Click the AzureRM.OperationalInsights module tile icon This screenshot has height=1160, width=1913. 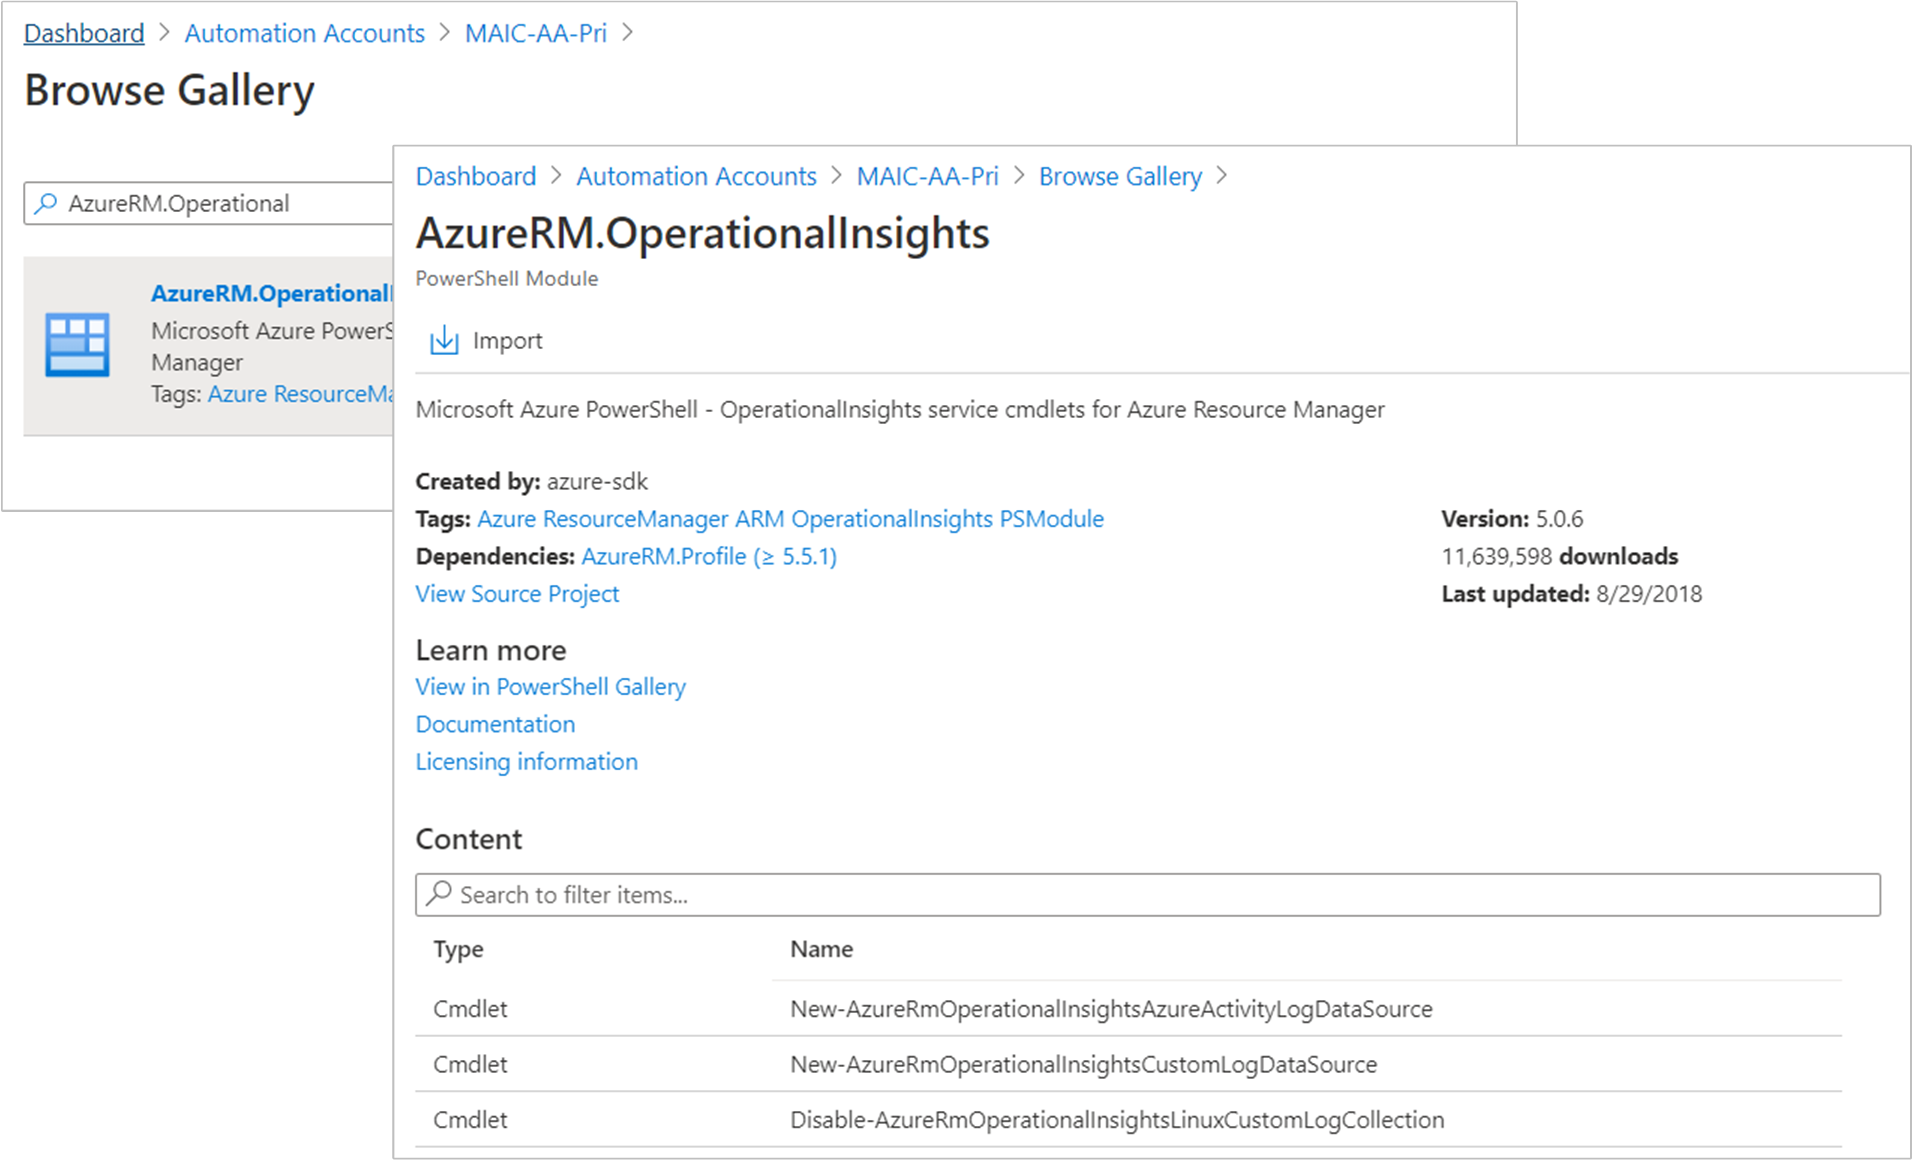(x=79, y=345)
